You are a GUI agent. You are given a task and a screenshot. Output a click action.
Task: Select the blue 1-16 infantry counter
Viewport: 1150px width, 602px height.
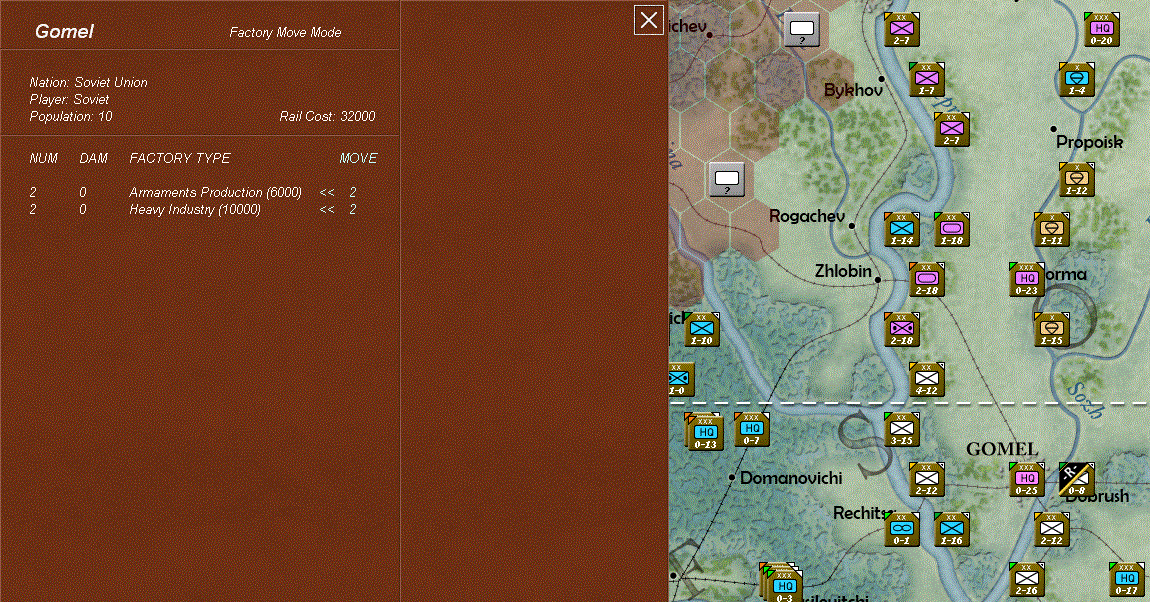click(952, 529)
